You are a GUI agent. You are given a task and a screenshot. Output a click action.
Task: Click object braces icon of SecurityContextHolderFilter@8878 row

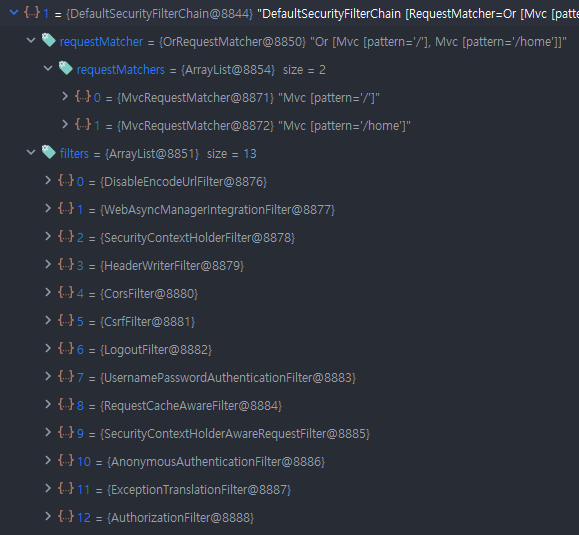coord(66,236)
